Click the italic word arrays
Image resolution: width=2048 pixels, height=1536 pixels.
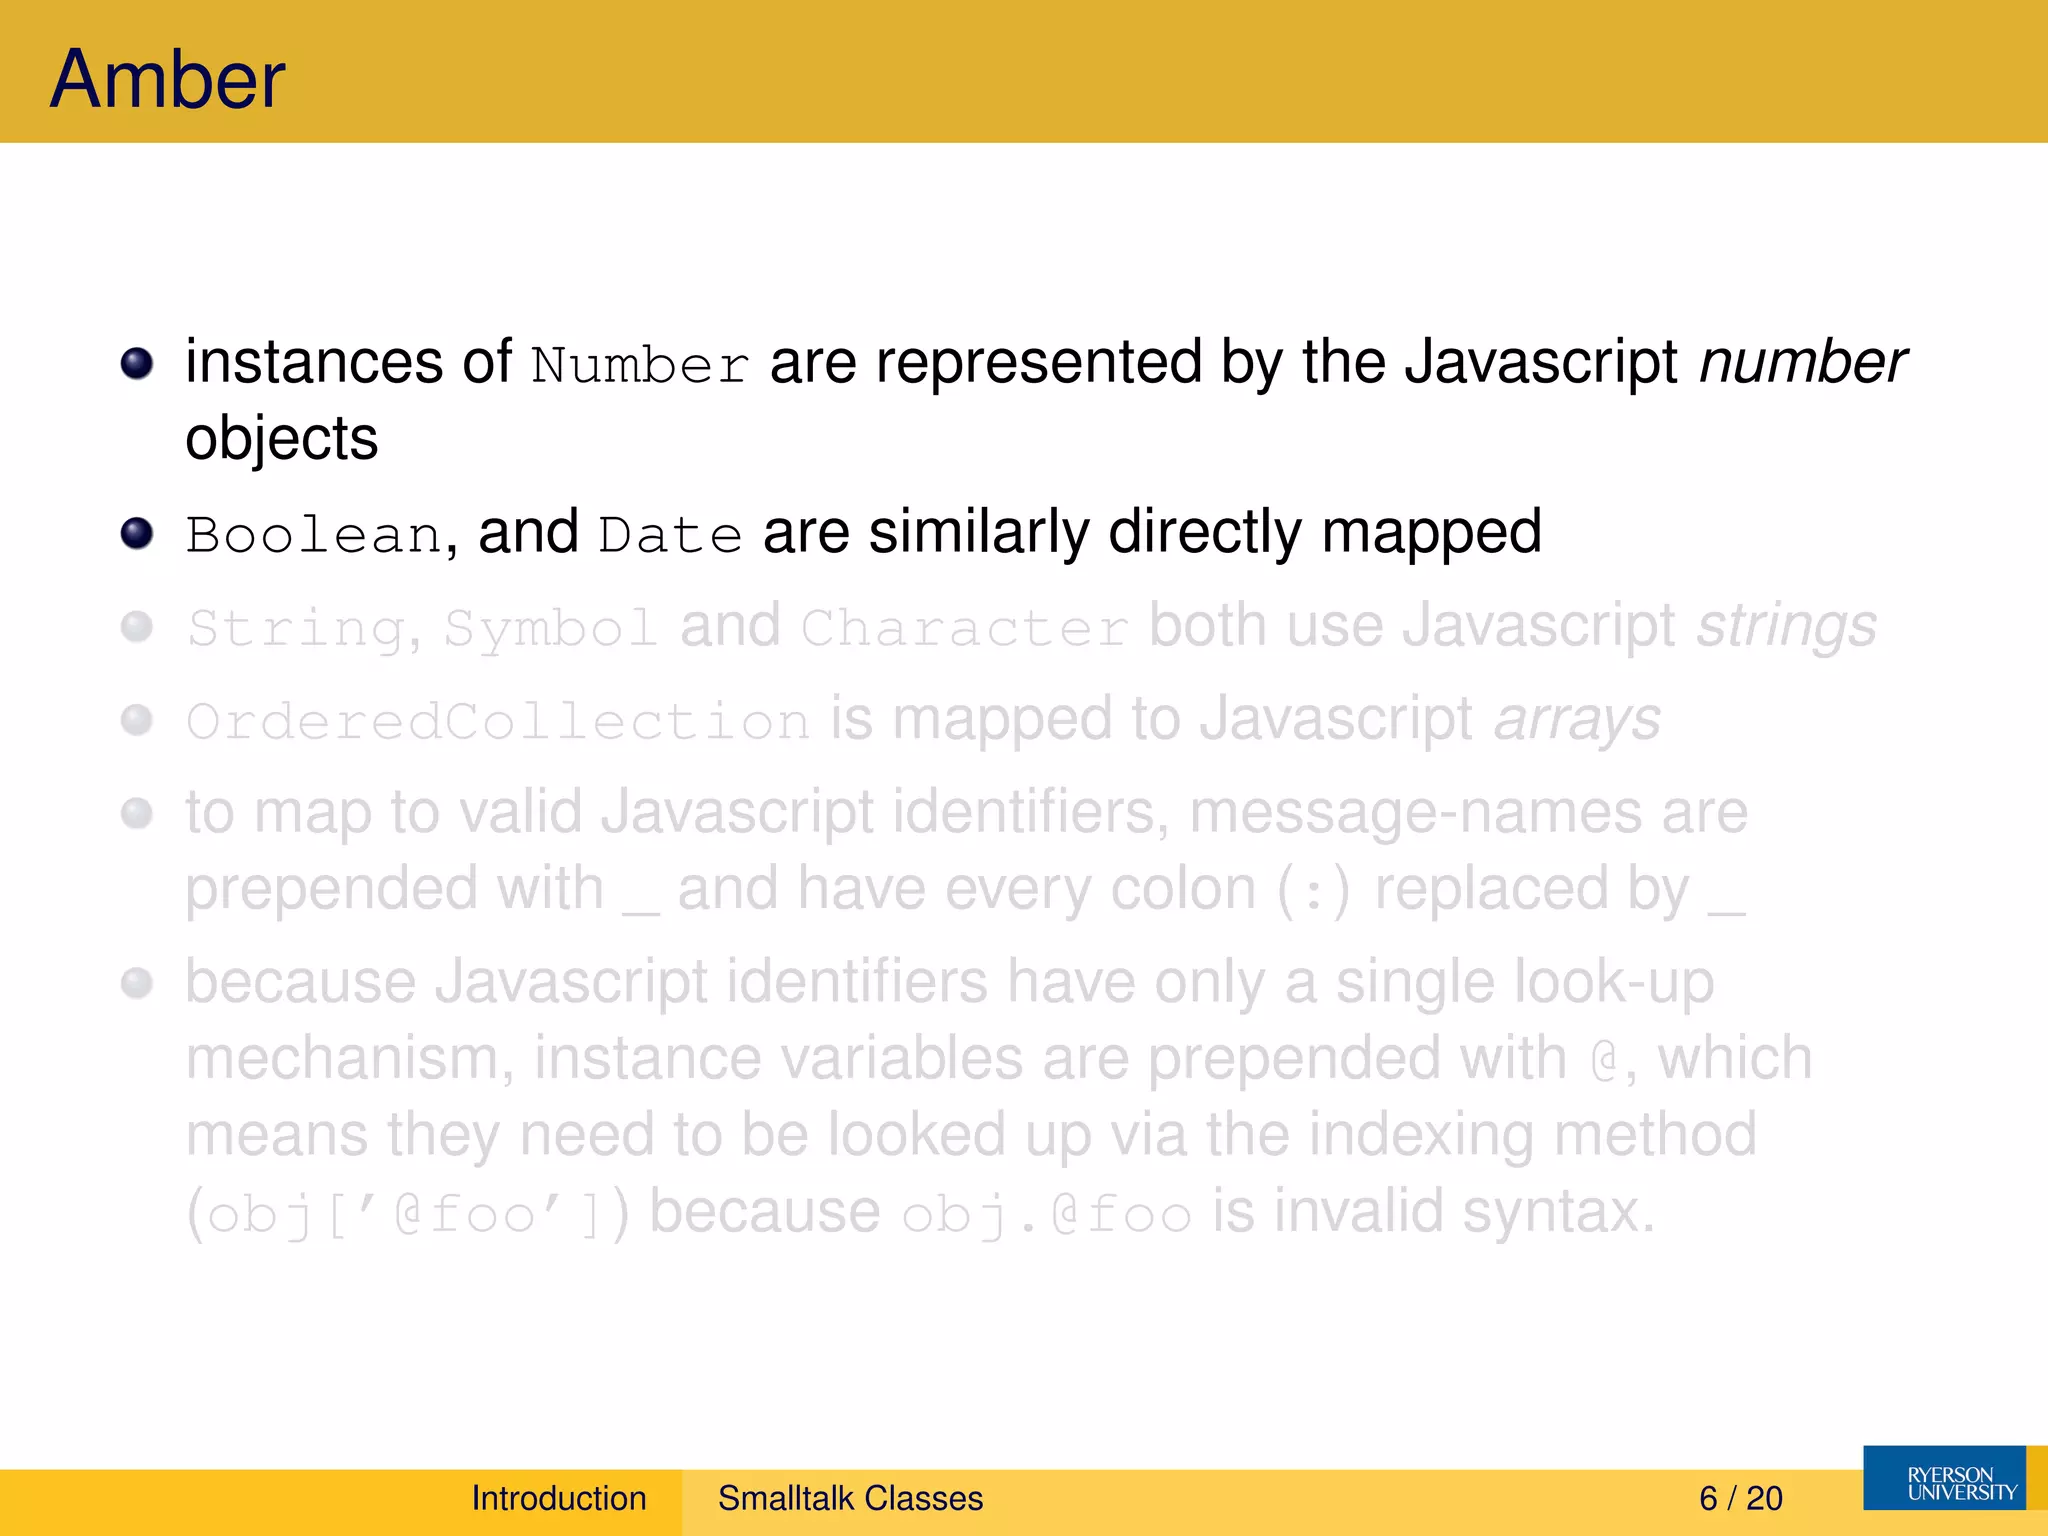1577,721
